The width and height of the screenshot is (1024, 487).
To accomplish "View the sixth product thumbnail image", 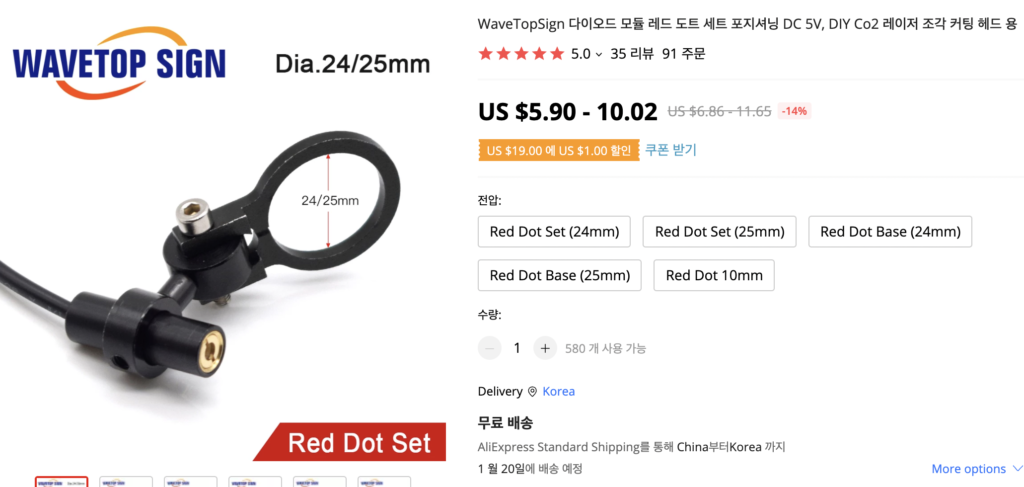I will [384, 482].
